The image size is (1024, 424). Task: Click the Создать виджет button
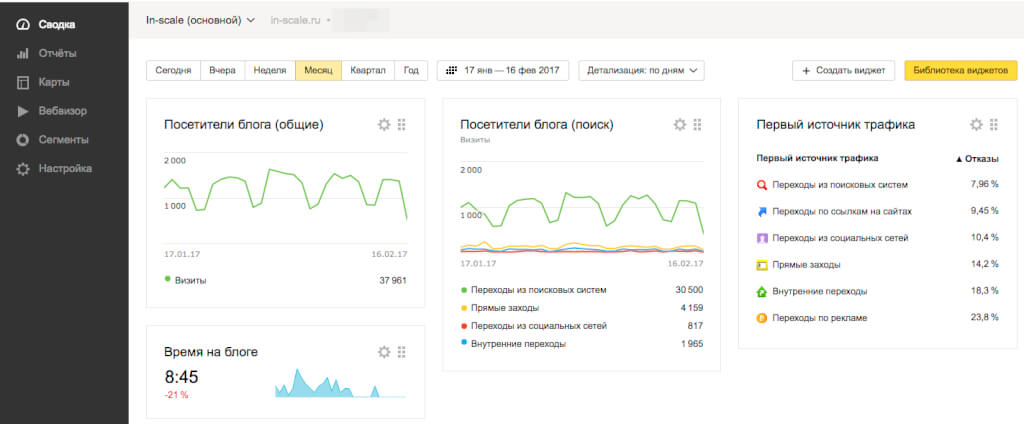click(844, 71)
